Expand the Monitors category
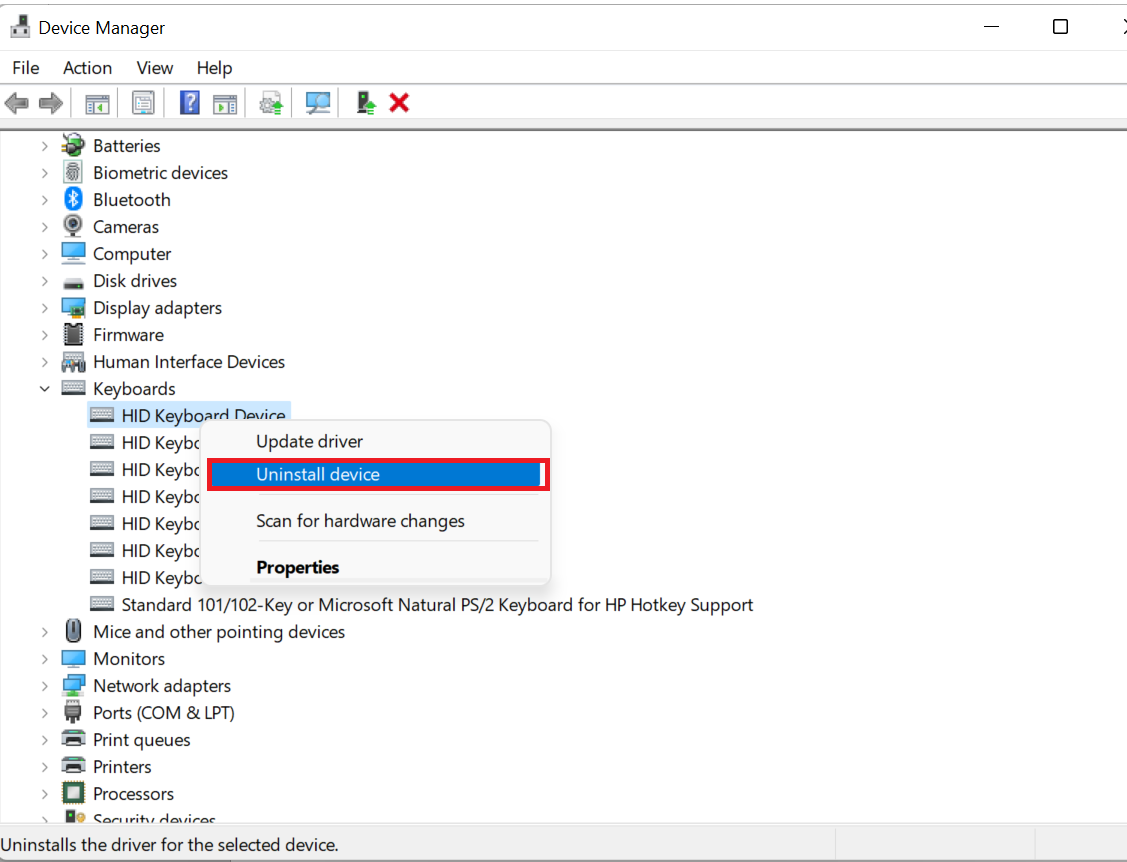Screen dimensions: 1127x862 click(45, 659)
